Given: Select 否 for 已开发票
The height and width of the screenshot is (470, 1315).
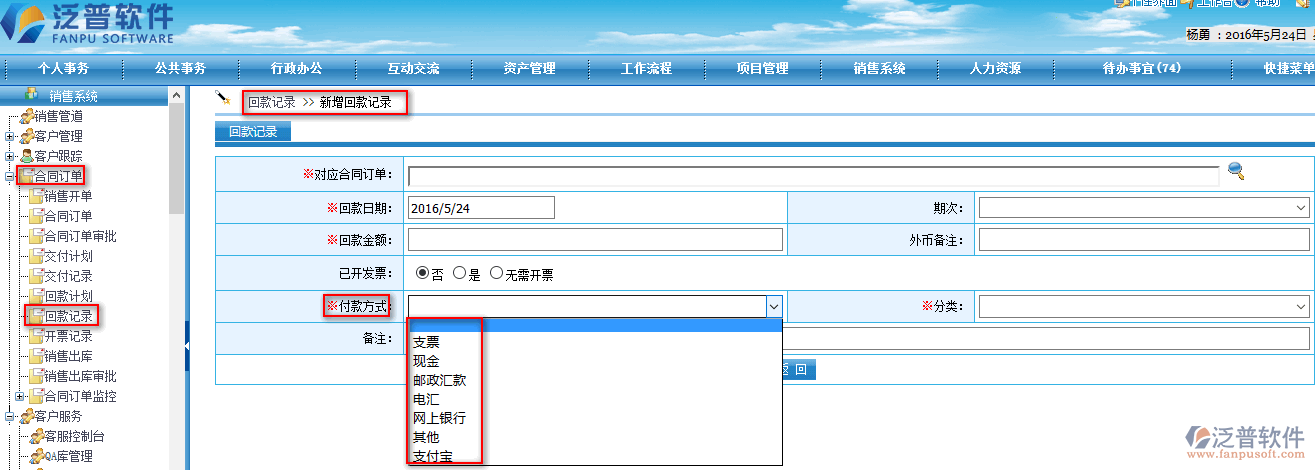Looking at the screenshot, I should tap(423, 273).
